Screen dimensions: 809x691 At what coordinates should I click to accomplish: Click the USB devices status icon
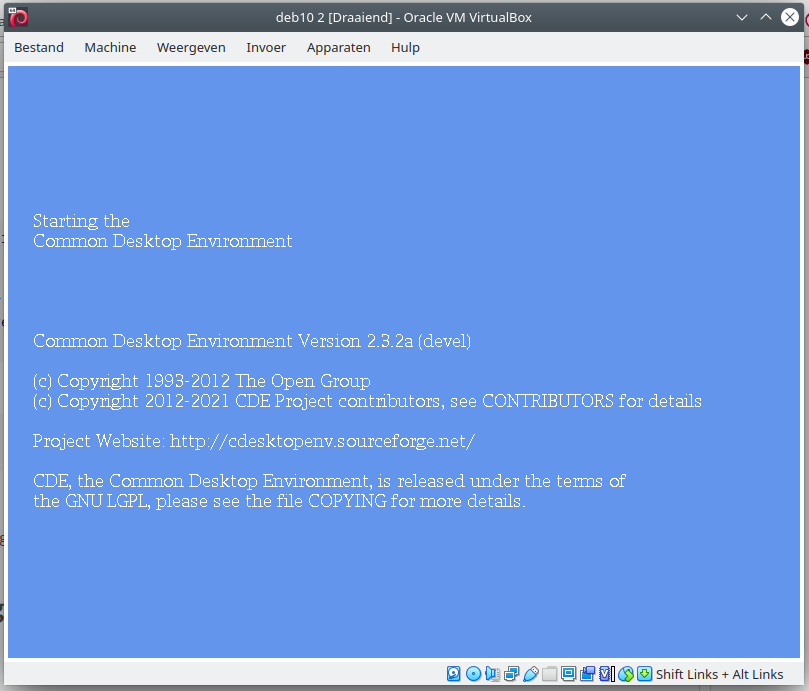[x=530, y=674]
